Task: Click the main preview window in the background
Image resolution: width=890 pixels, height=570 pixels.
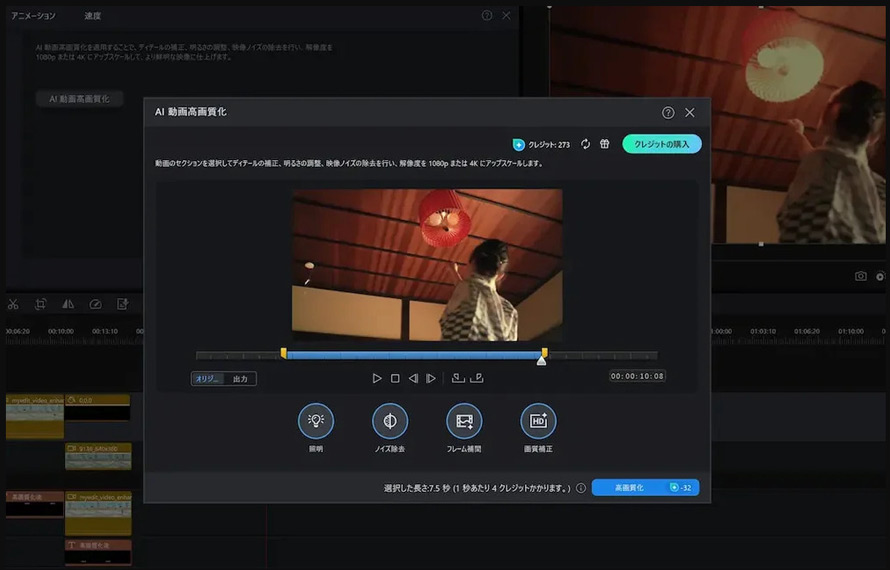Action: (717, 125)
